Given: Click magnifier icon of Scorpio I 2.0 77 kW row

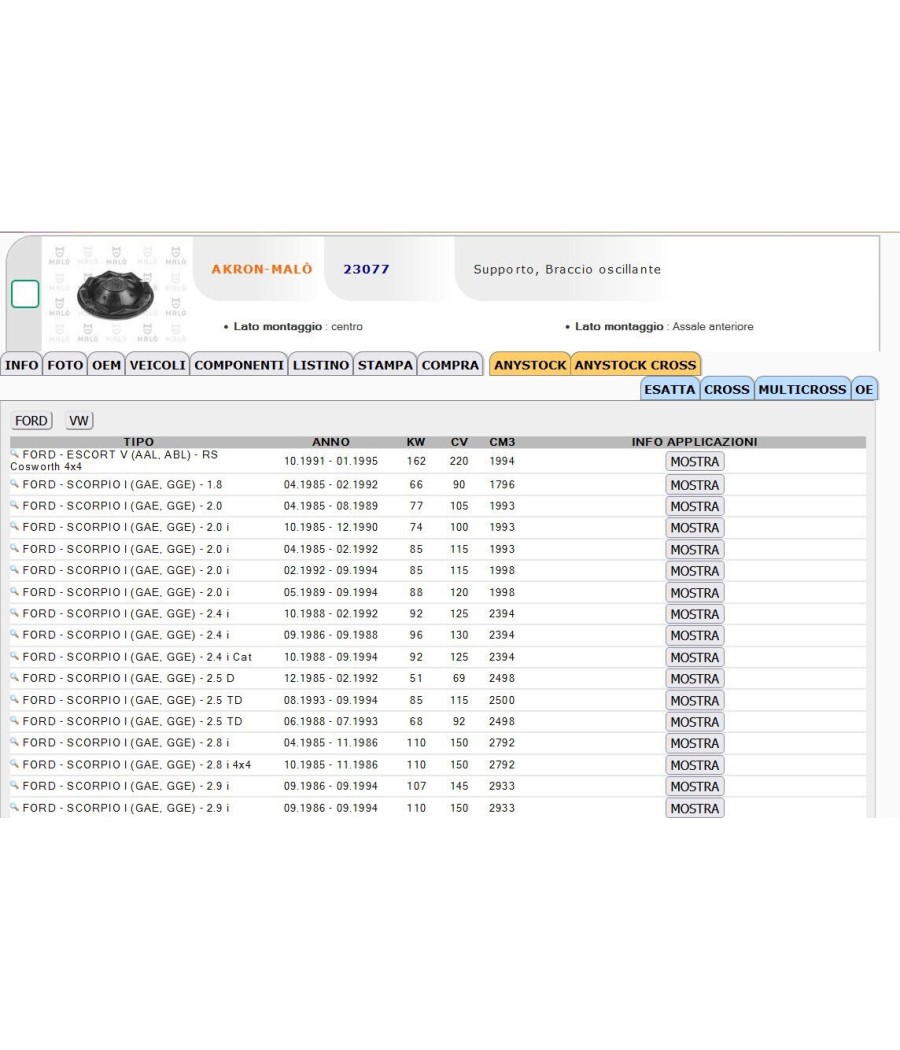Looking at the screenshot, I should tap(15, 504).
